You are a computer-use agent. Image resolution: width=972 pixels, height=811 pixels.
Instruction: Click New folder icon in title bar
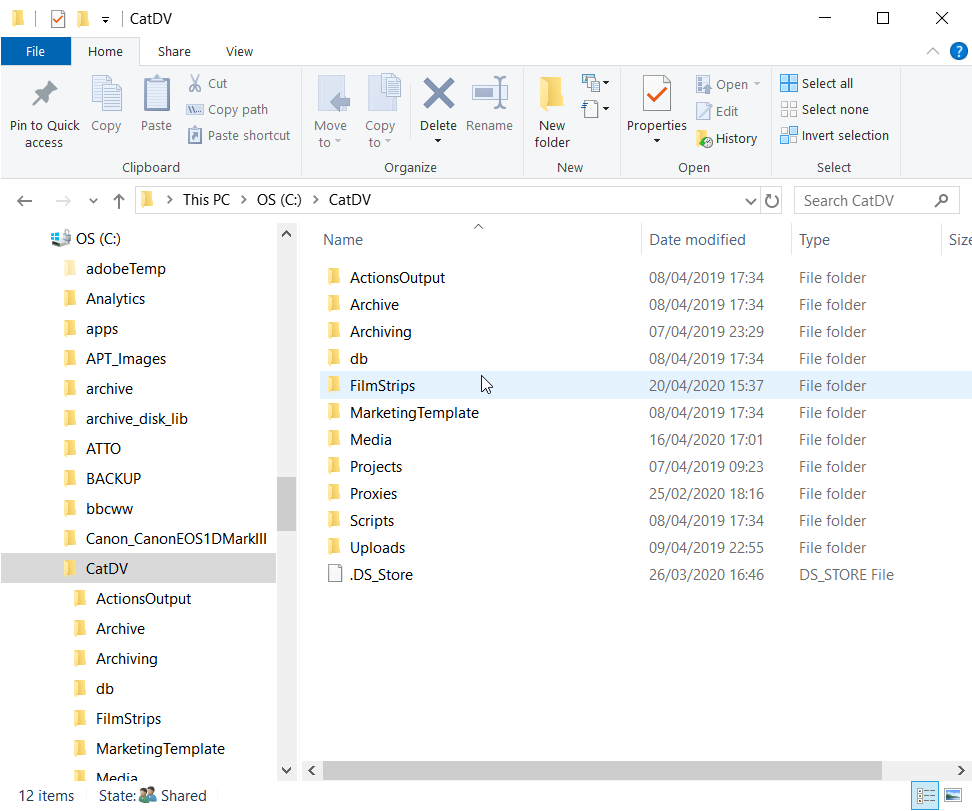[x=83, y=19]
